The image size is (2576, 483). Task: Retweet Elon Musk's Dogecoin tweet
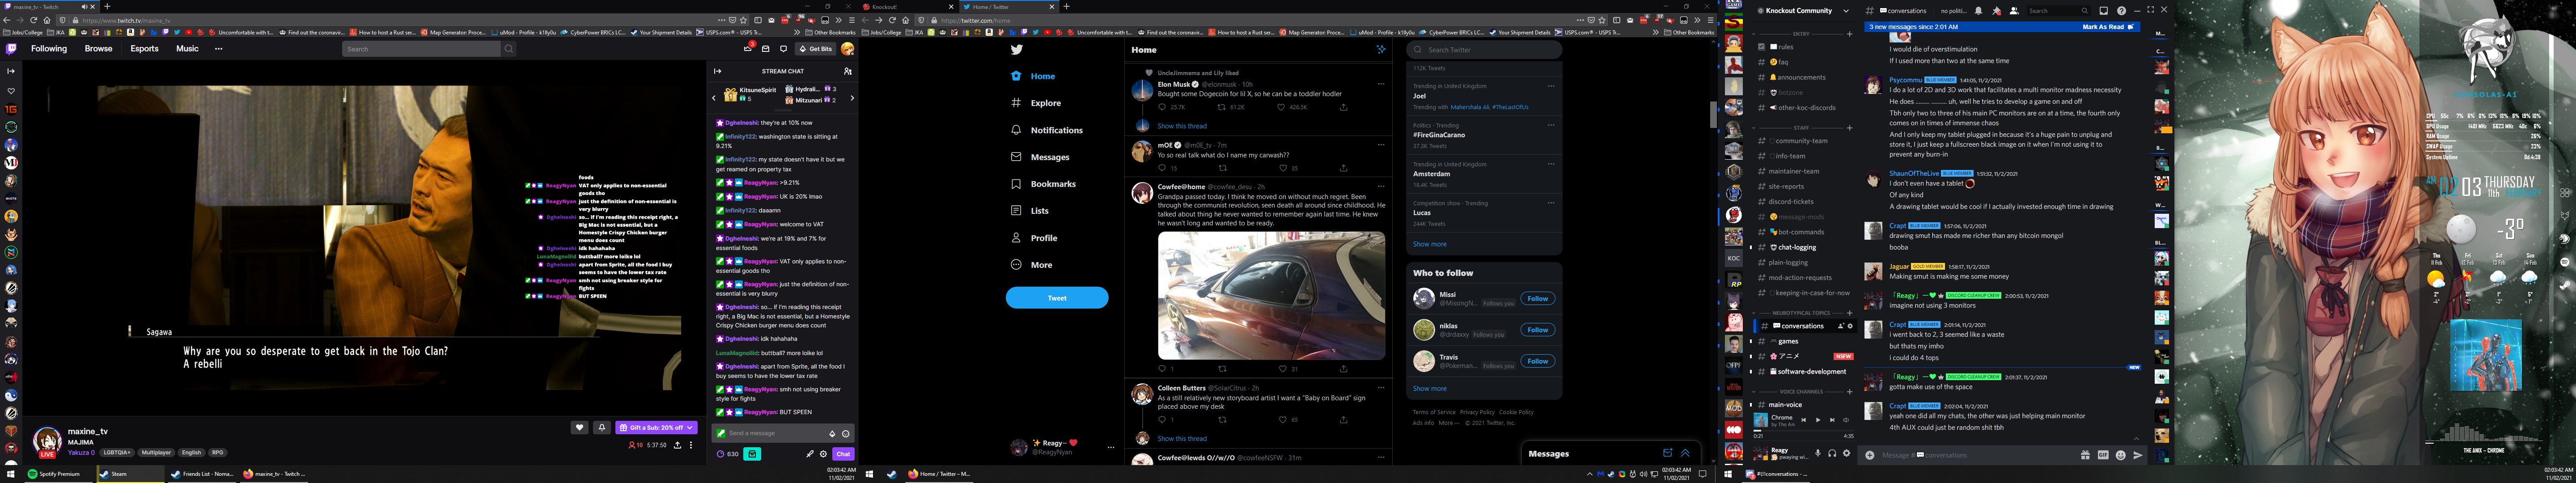click(1222, 107)
